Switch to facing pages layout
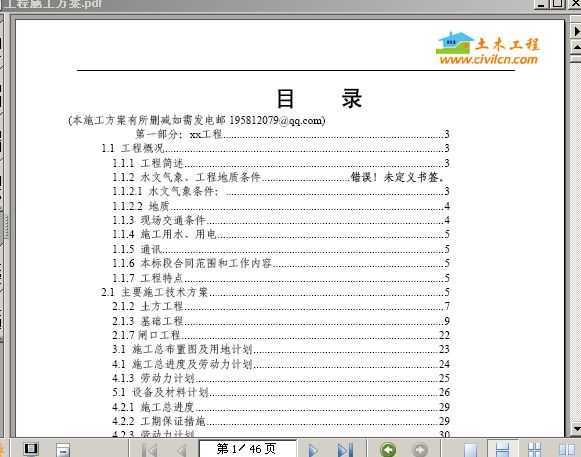 click(567, 450)
